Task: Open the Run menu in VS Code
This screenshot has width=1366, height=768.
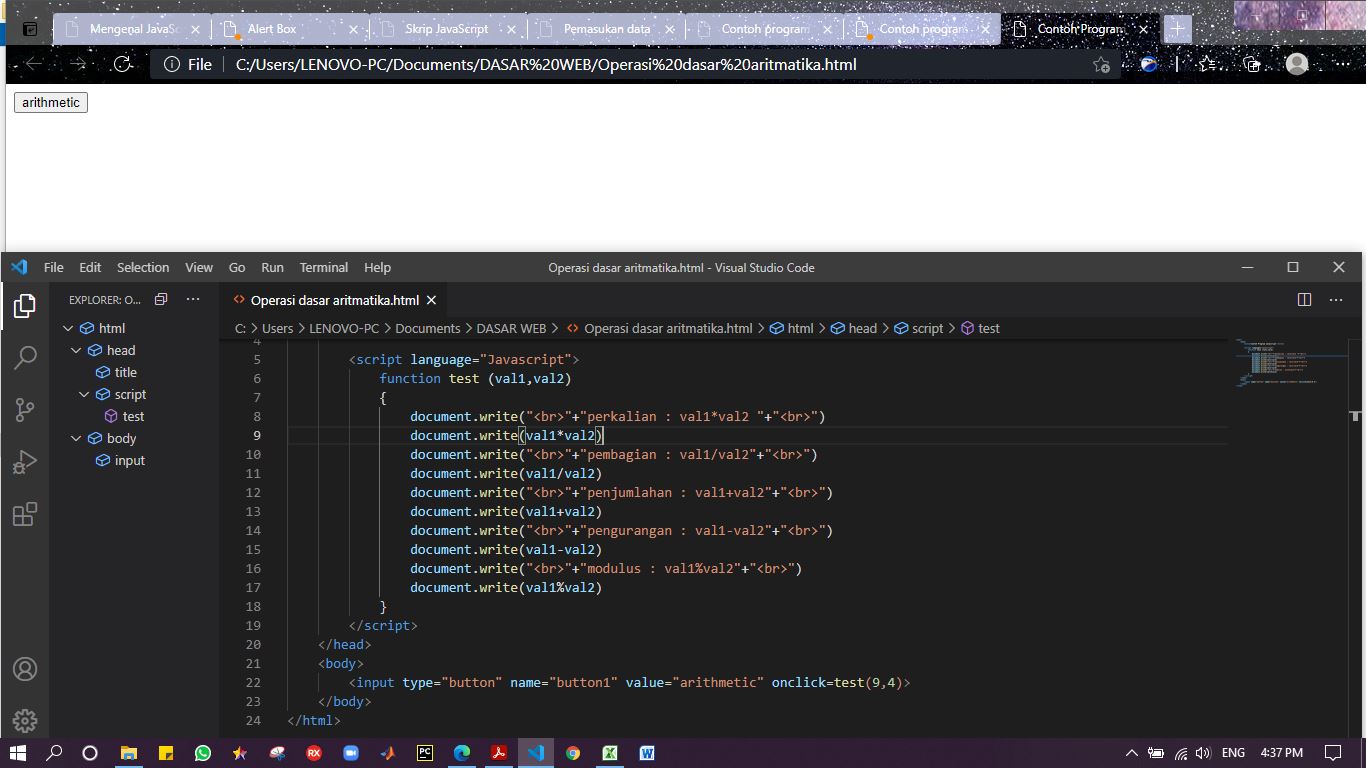Action: tap(272, 267)
